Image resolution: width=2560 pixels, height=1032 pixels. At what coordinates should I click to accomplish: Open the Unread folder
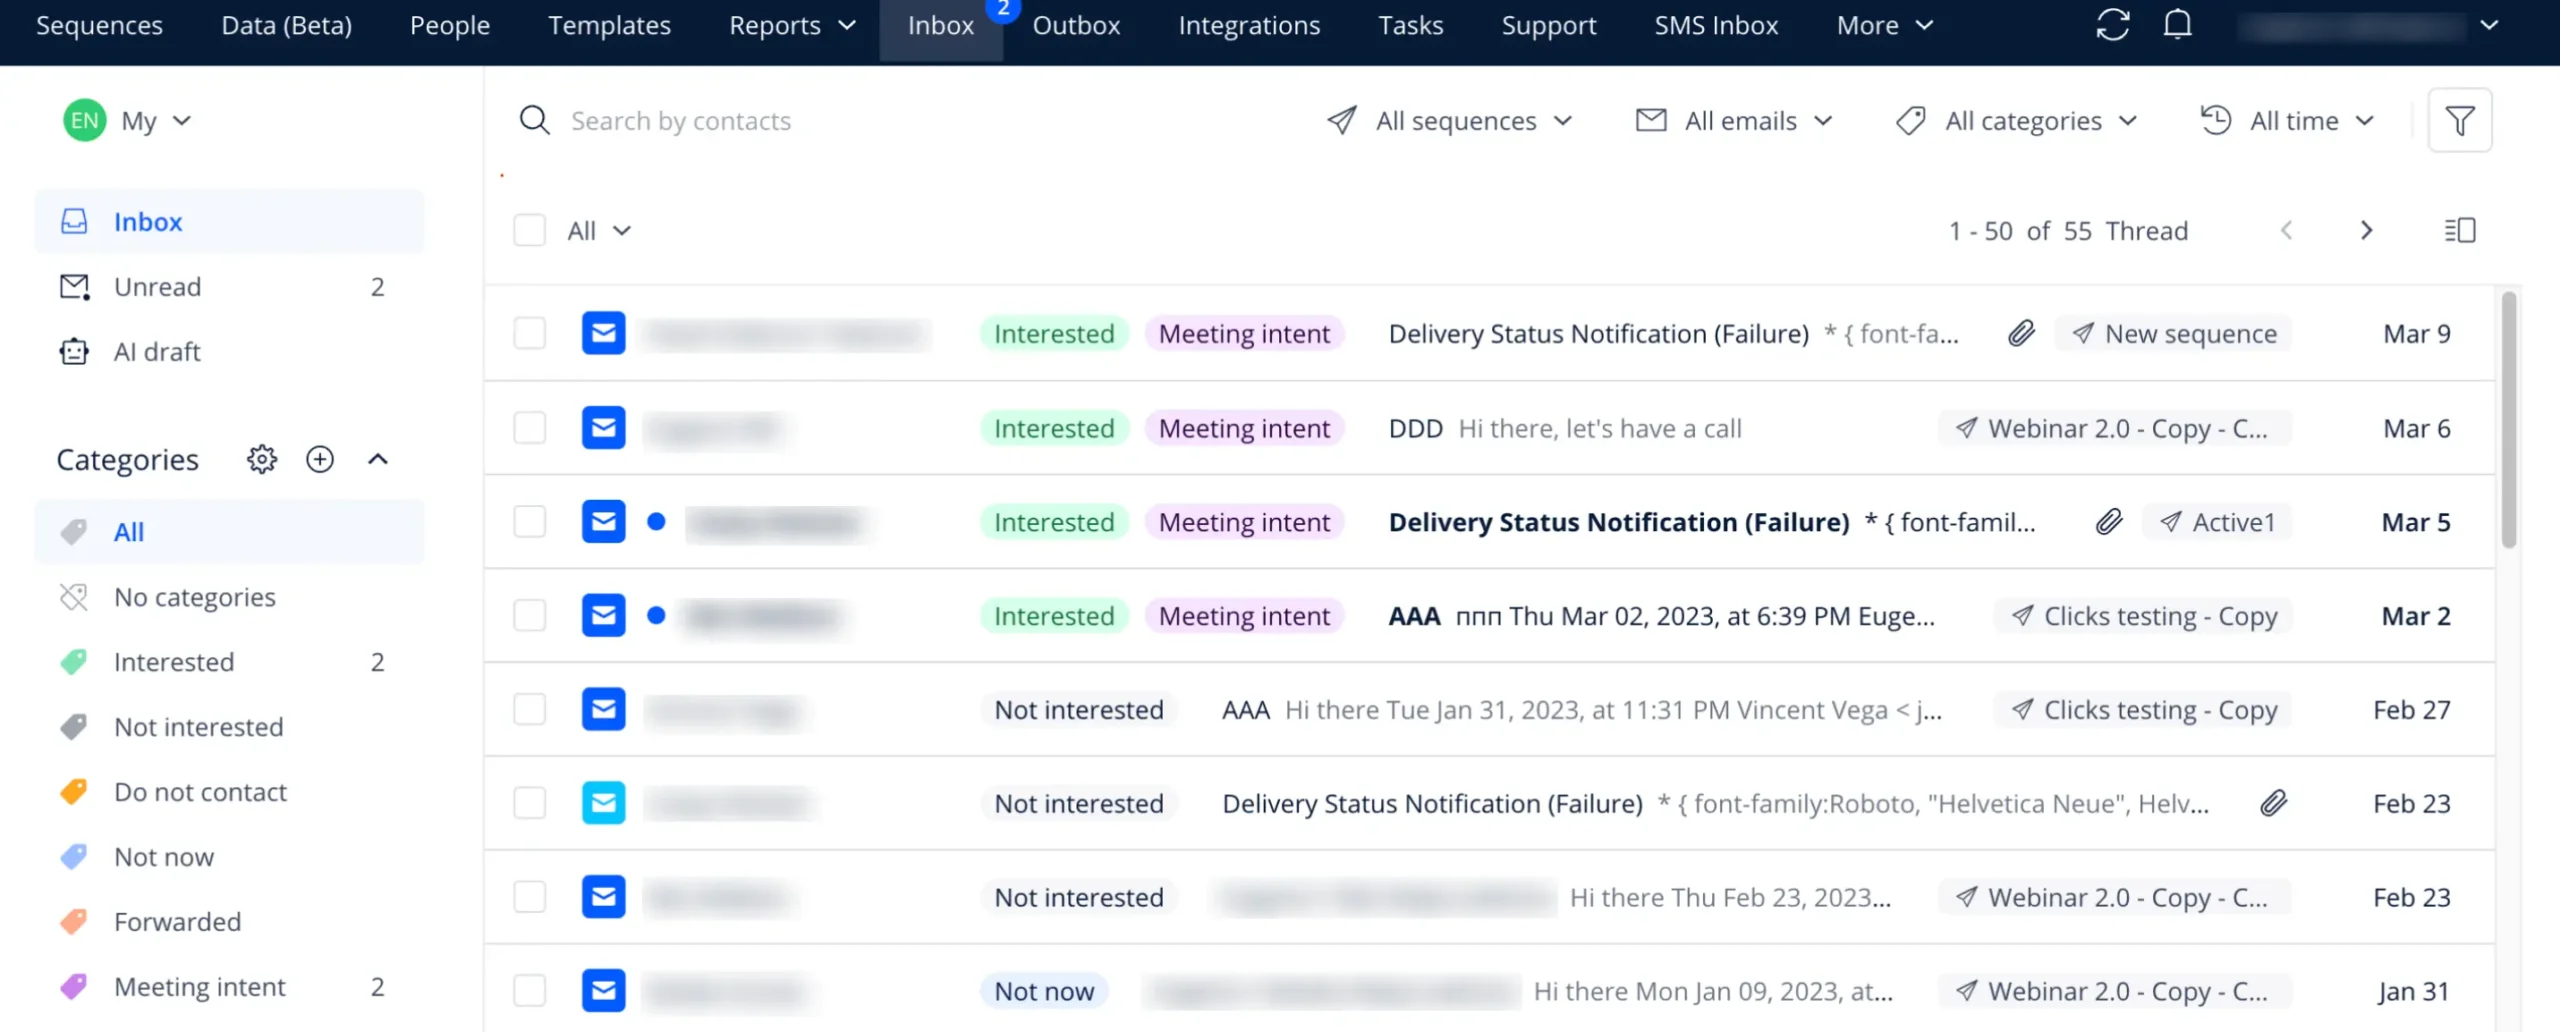click(x=157, y=287)
